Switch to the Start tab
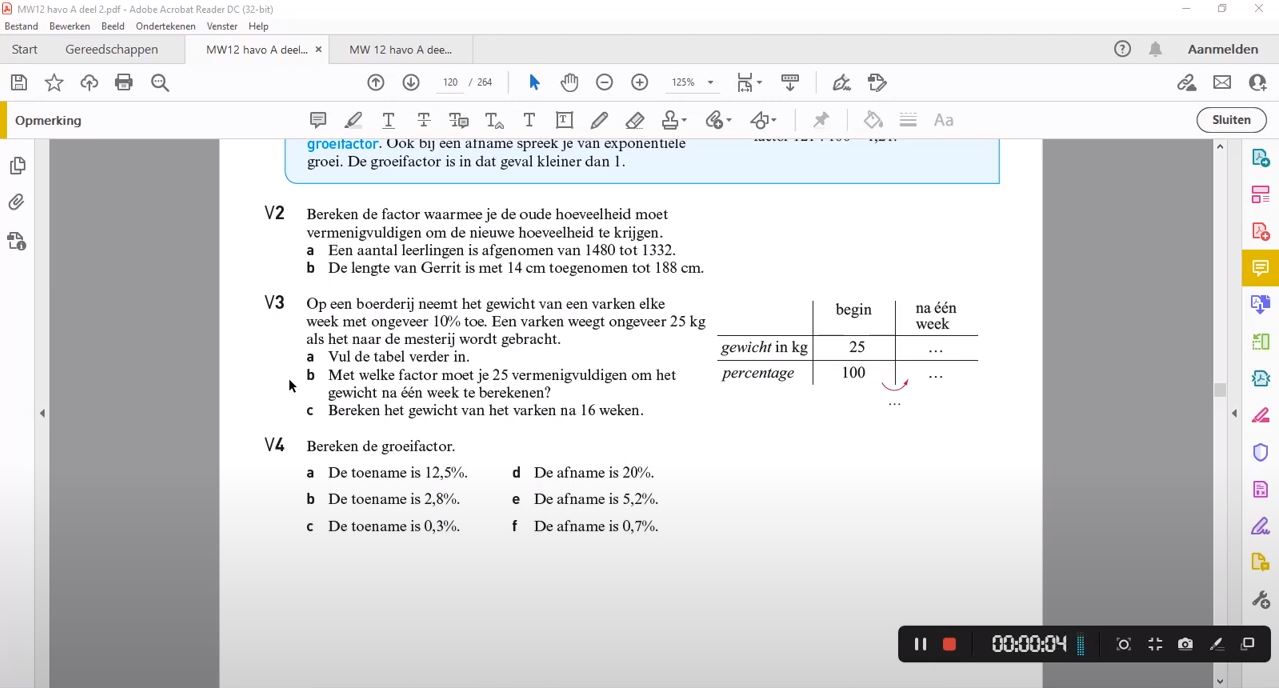This screenshot has height=688, width=1279. (x=25, y=49)
